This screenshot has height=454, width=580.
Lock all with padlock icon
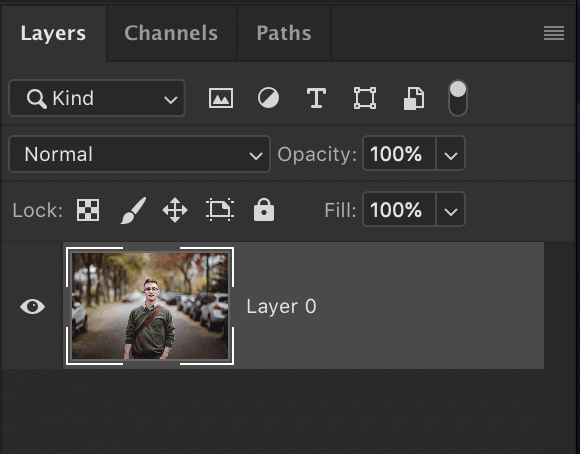tap(264, 210)
